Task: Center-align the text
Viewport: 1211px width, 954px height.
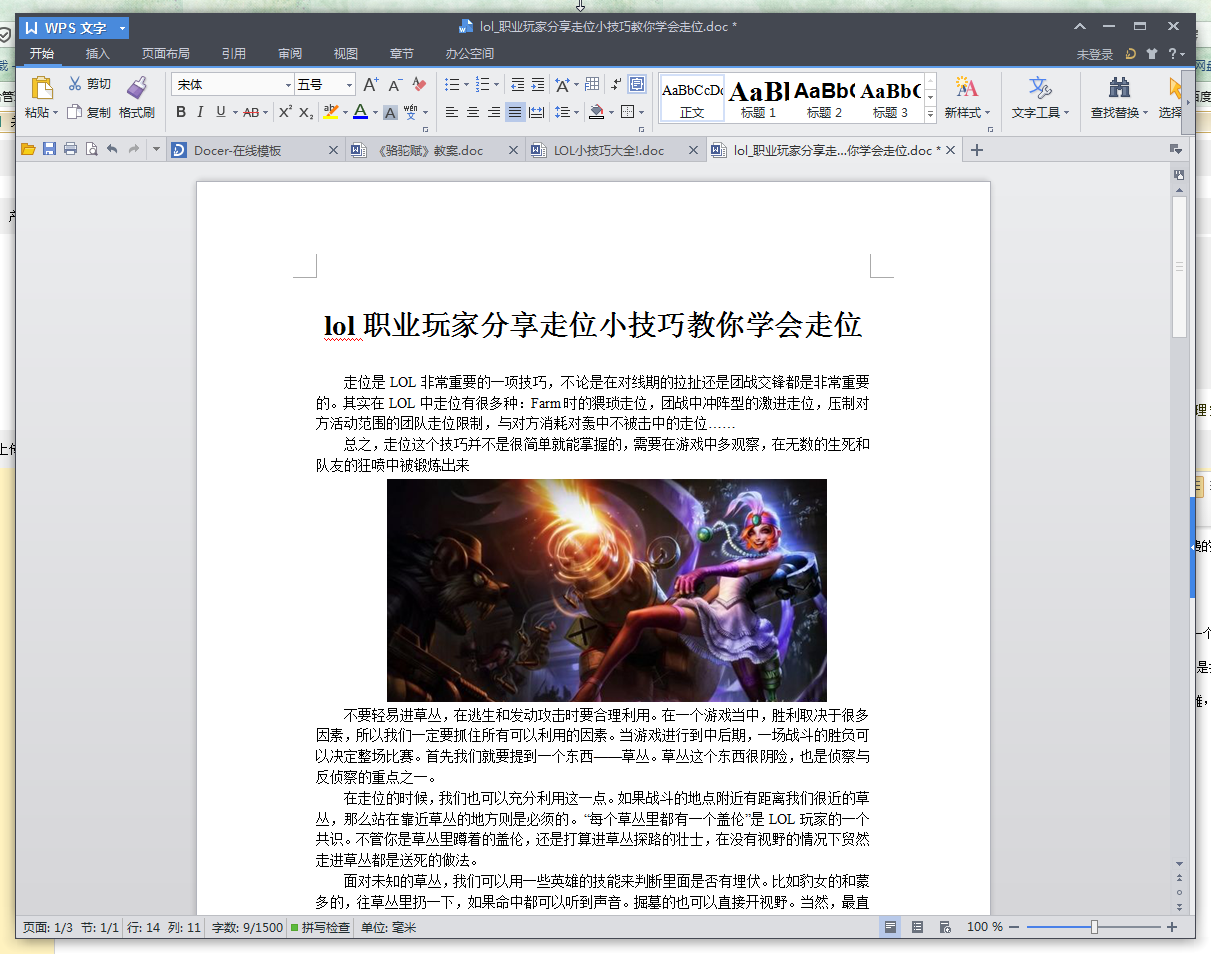Action: pos(473,112)
